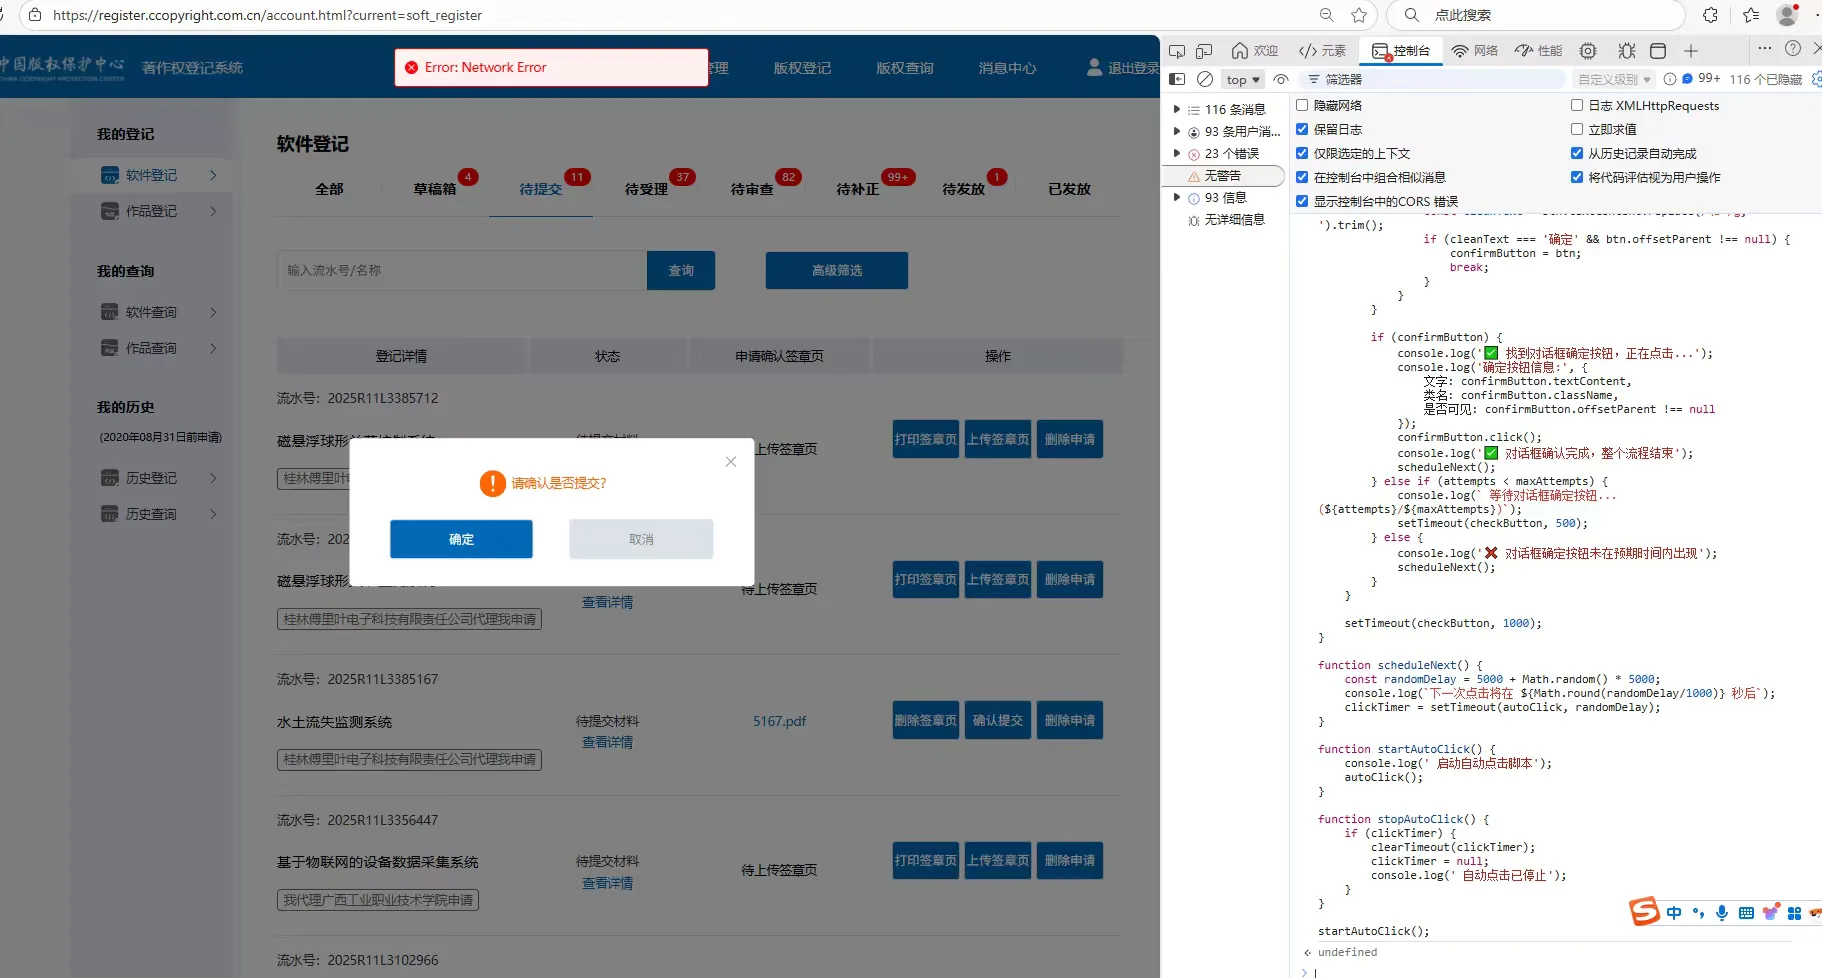Uncheck 从历史记录自动完成 checkbox
Viewport: 1822px width, 978px height.
[x=1577, y=153]
